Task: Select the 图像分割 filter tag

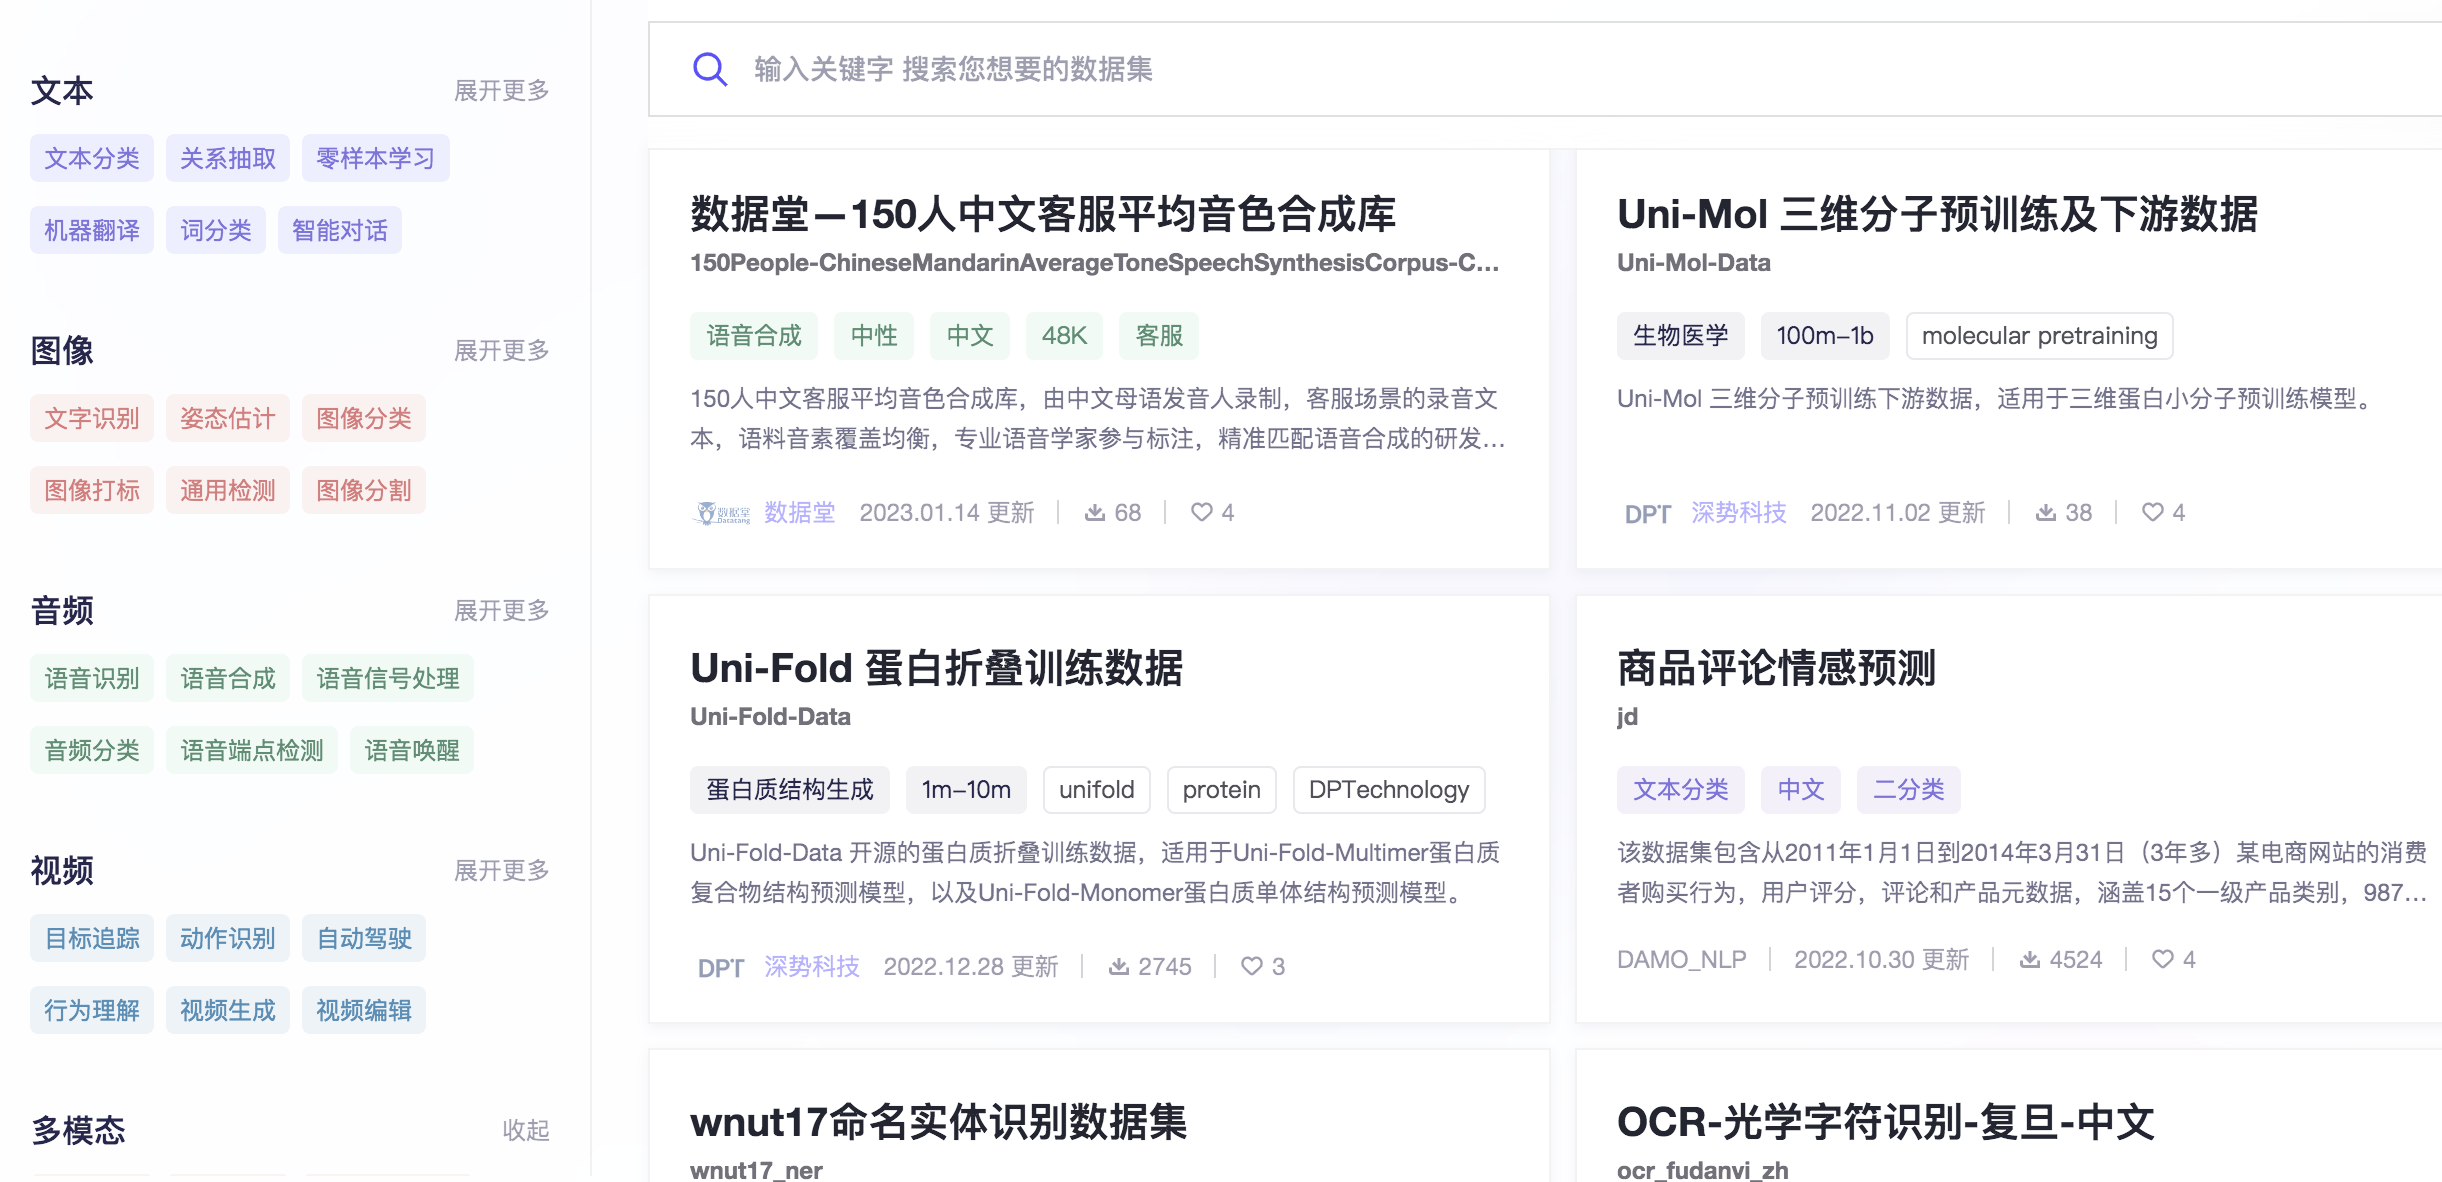Action: [364, 490]
